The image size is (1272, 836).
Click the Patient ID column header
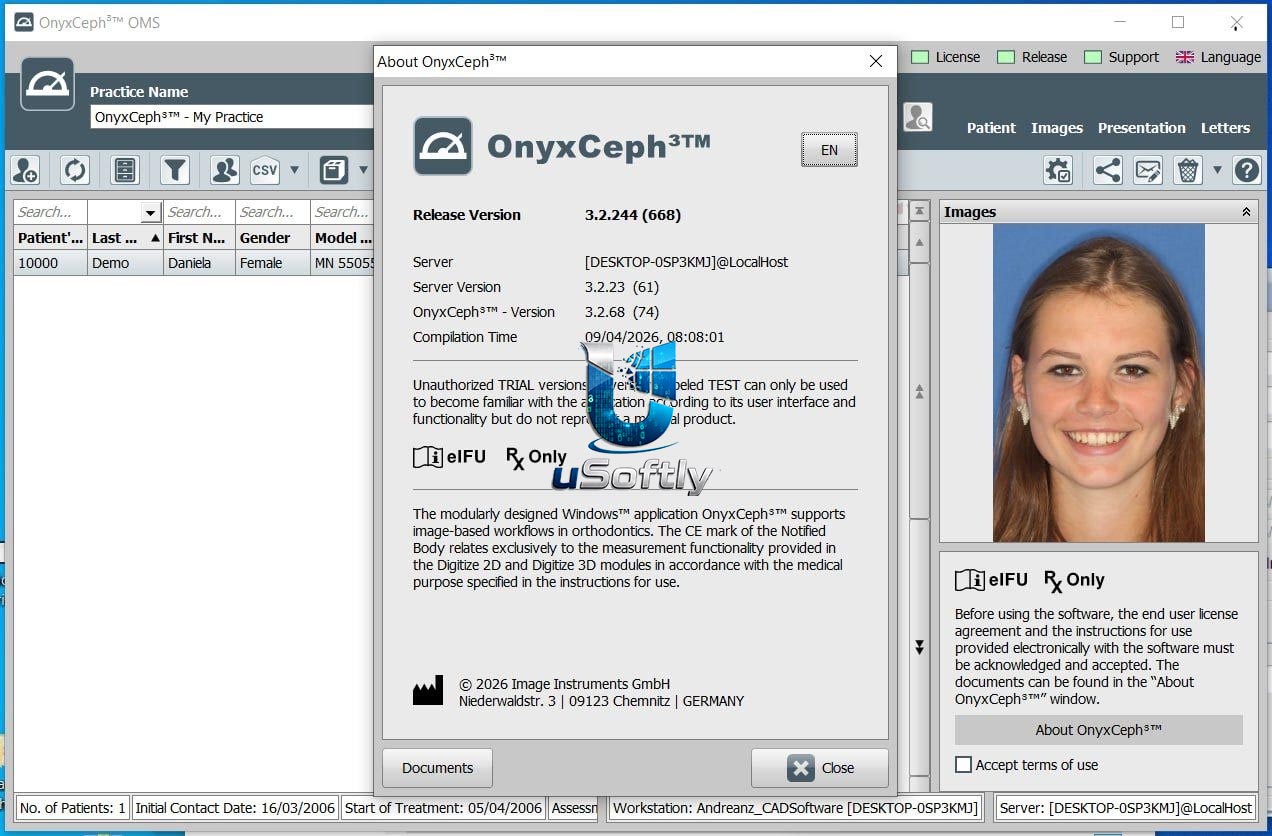click(50, 238)
